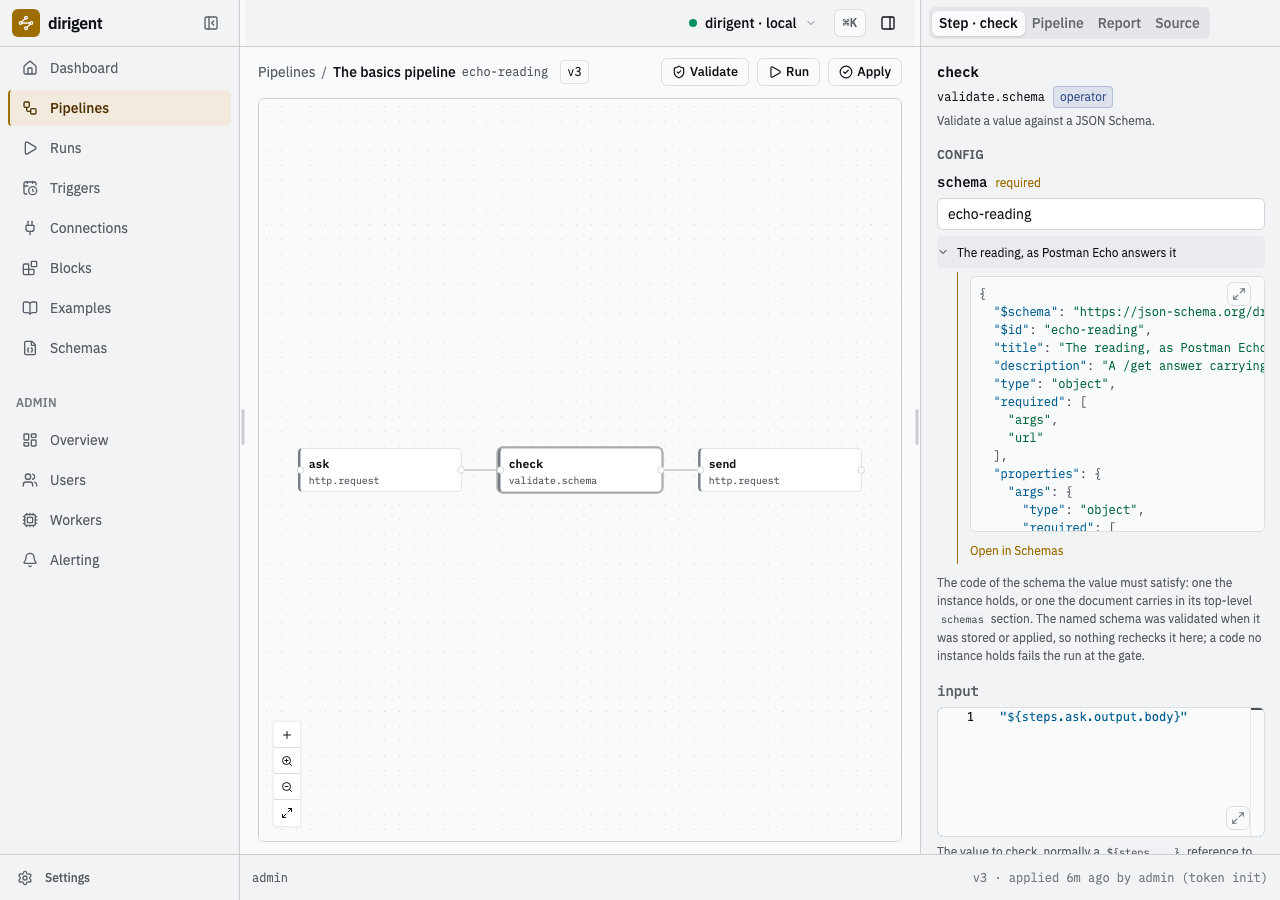This screenshot has height=900, width=1280.
Task: Click the admin user label in footer
Action: click(270, 878)
